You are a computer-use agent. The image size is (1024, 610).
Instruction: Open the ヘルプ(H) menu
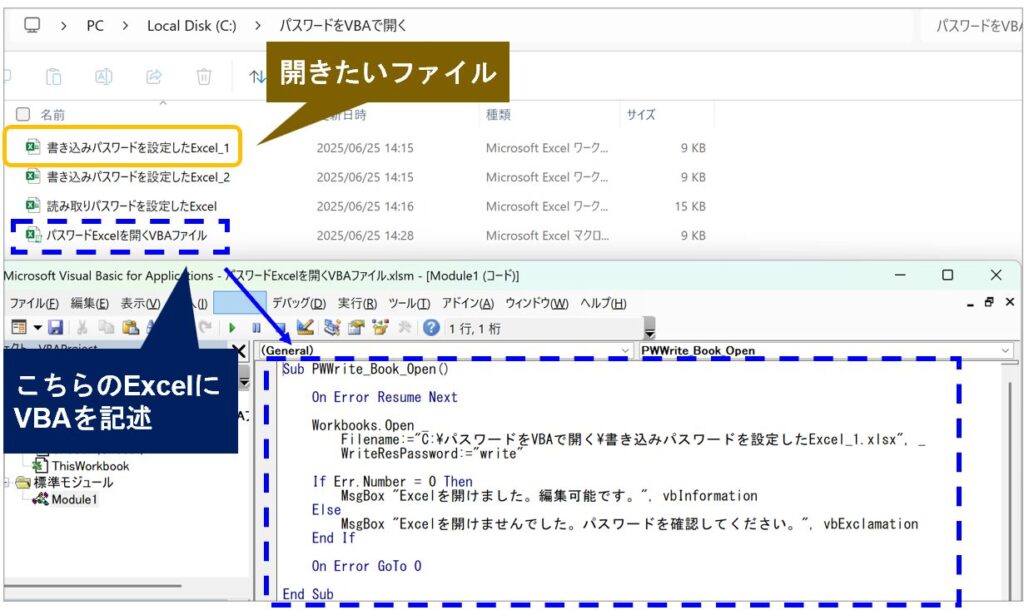[603, 304]
